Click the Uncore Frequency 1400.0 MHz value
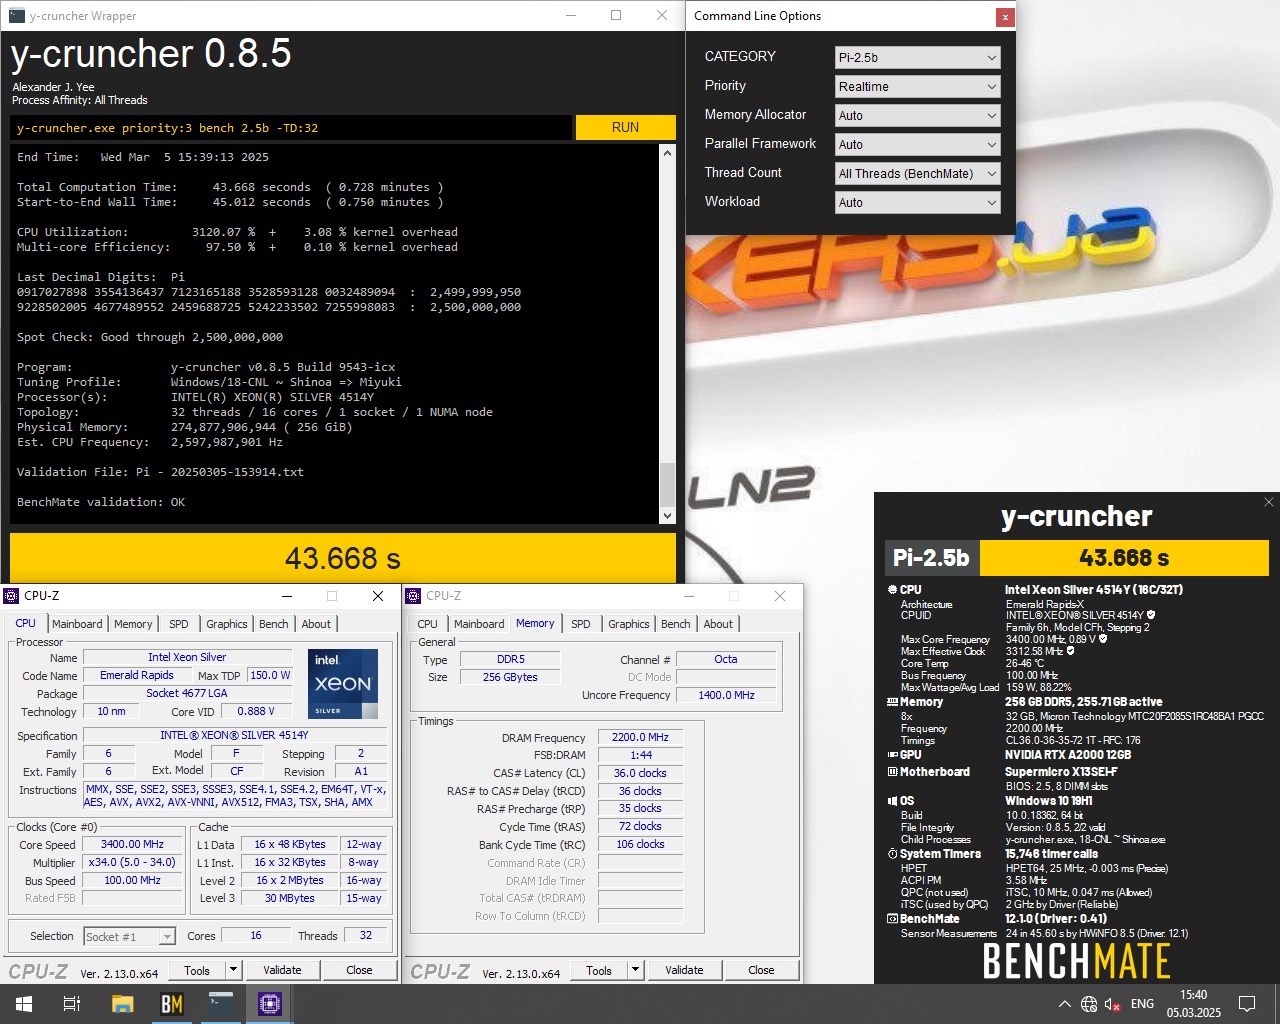Screen dimensions: 1280x1024 [726, 695]
